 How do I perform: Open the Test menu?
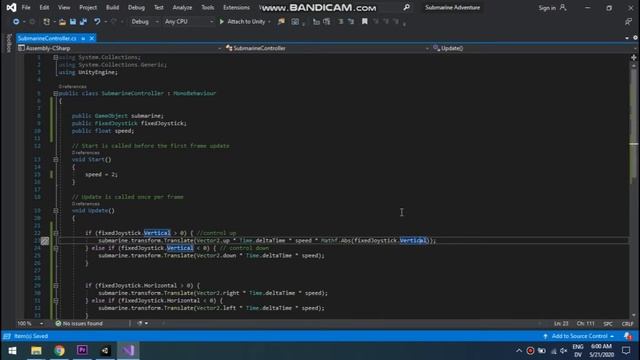159,7
